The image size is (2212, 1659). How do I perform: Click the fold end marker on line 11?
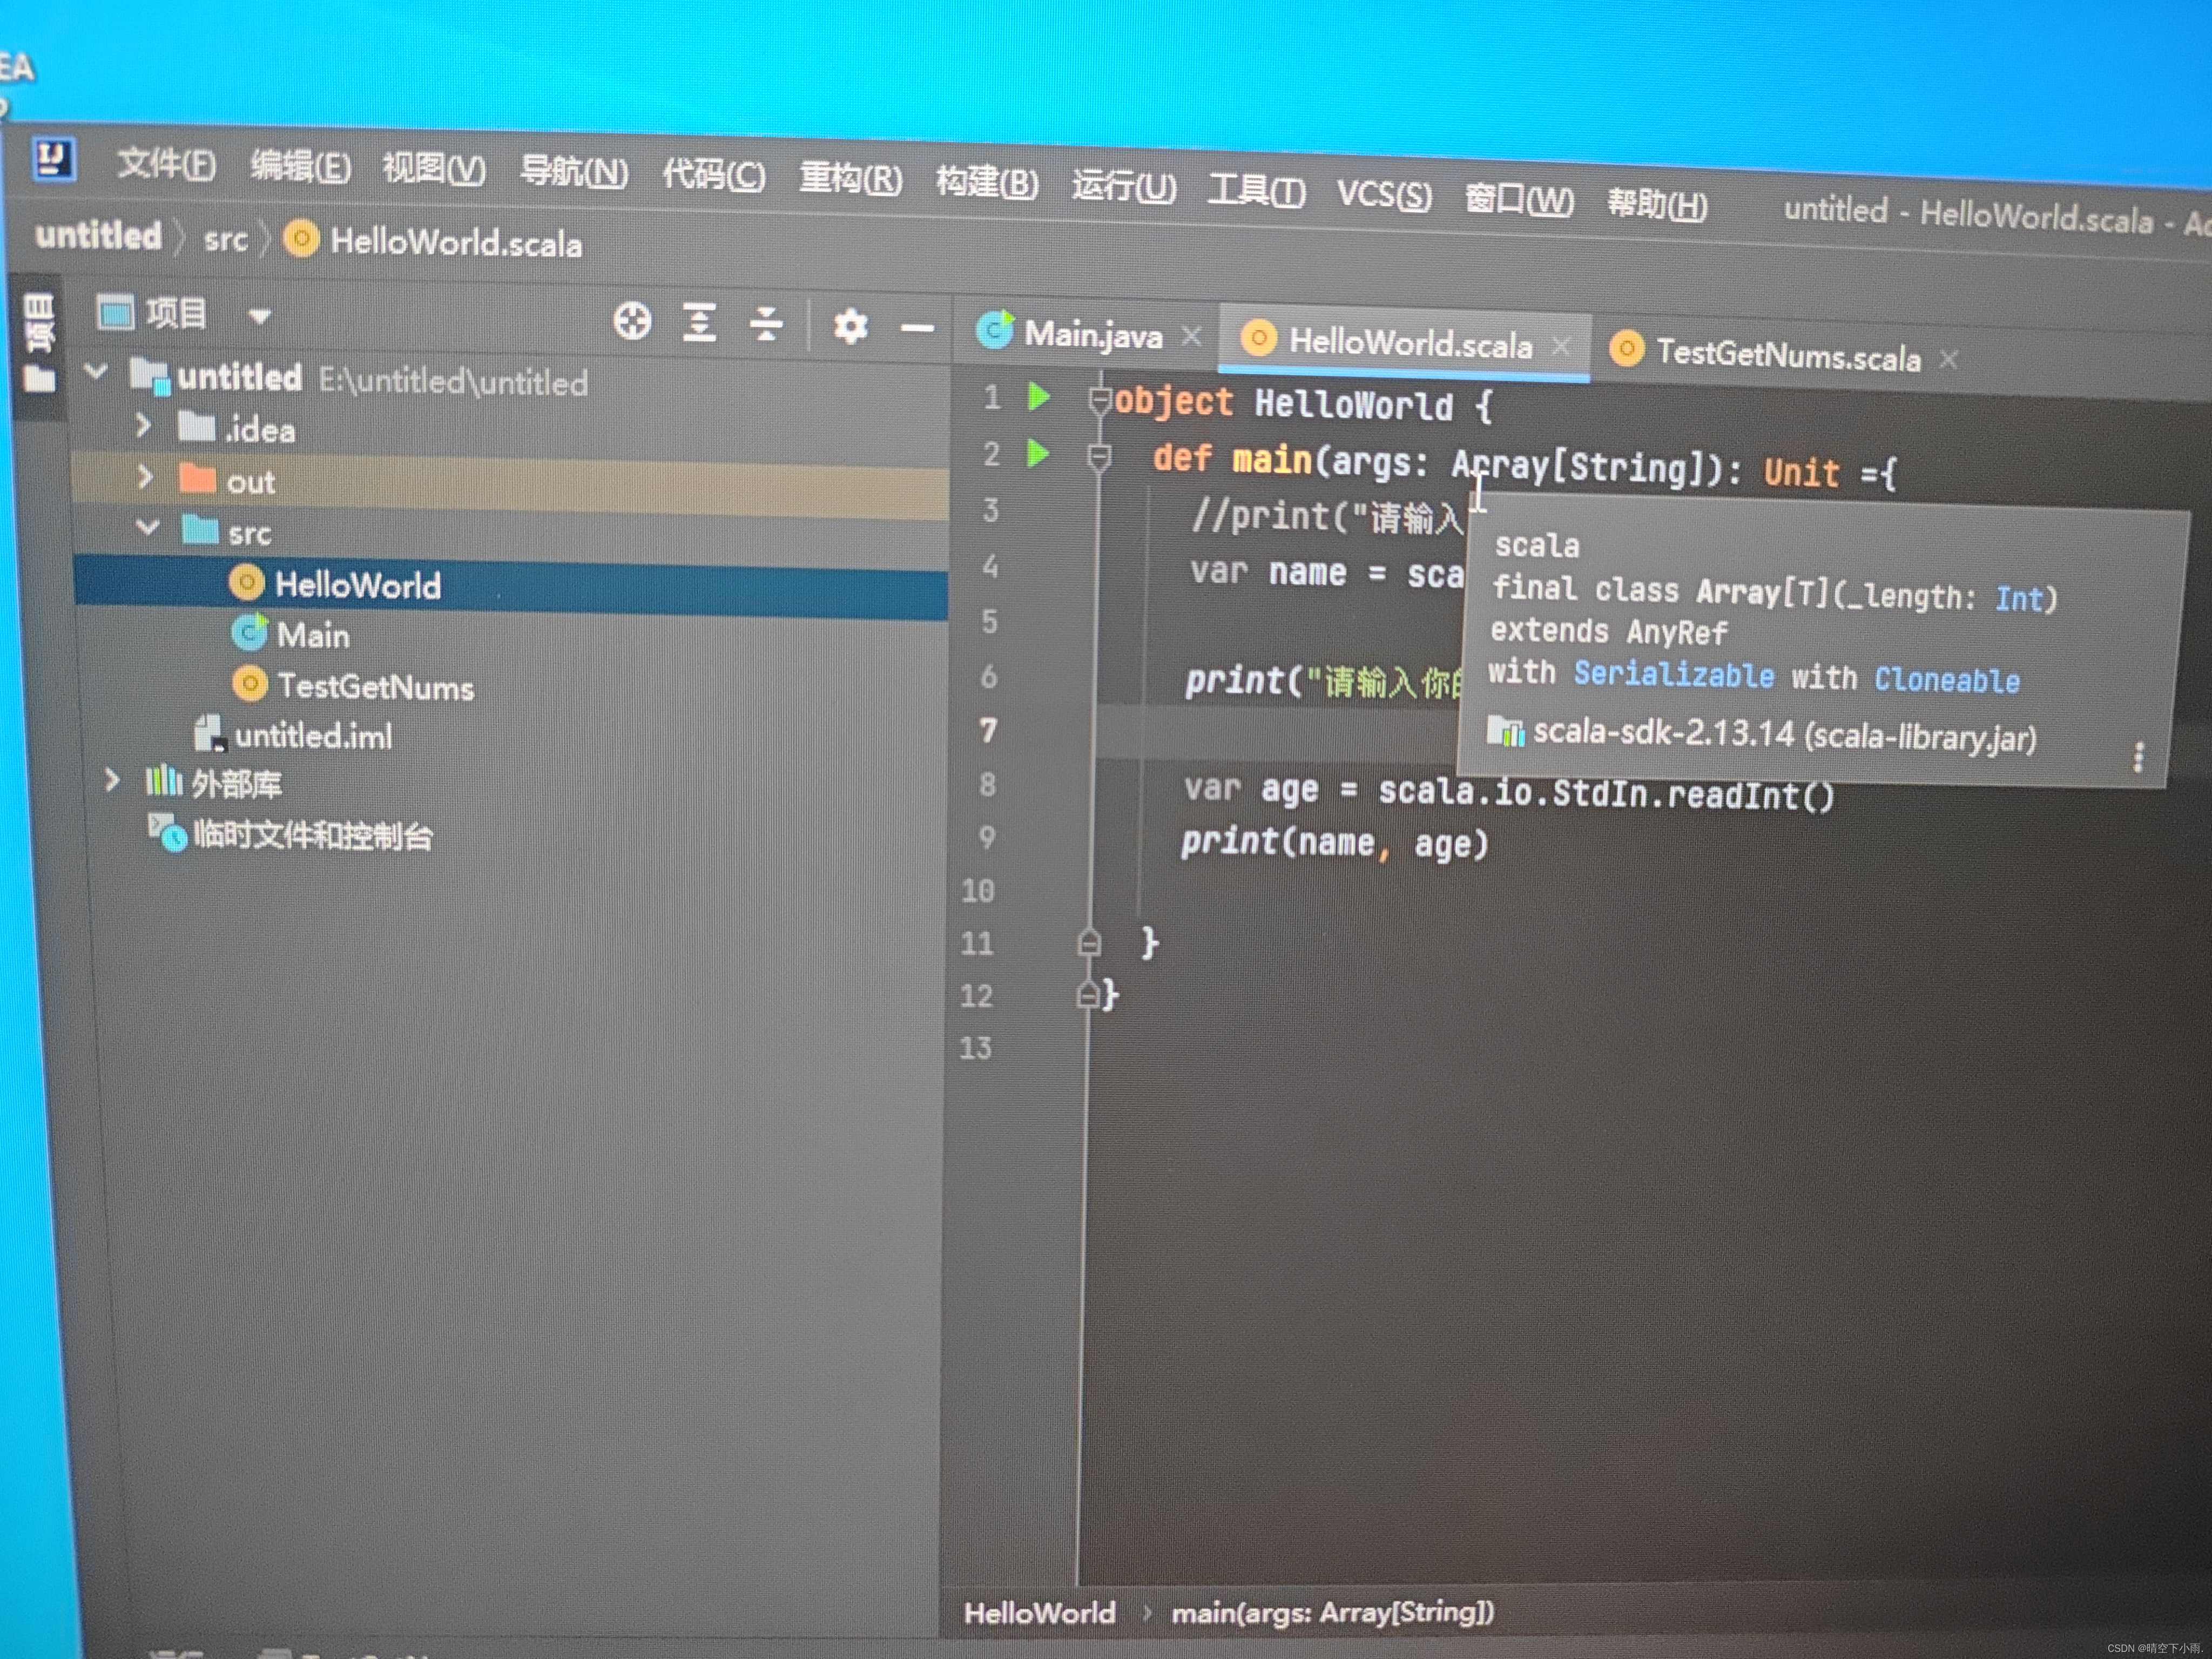tap(1089, 942)
